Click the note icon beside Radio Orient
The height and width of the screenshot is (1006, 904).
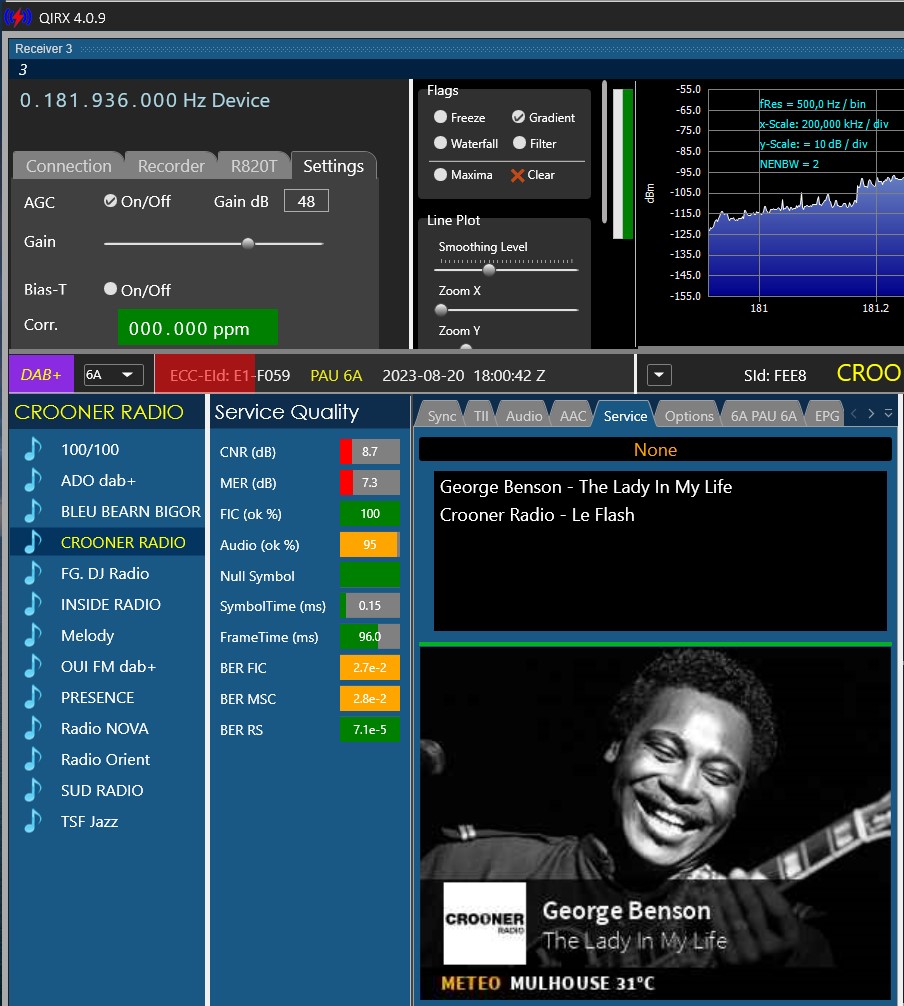click(x=33, y=759)
